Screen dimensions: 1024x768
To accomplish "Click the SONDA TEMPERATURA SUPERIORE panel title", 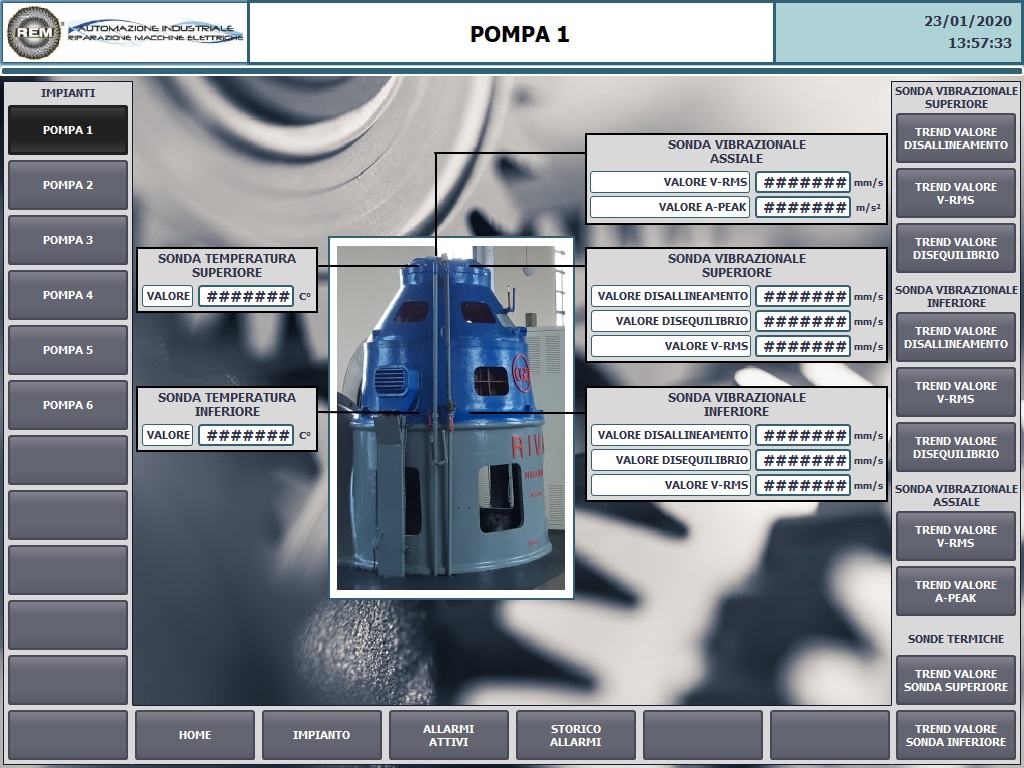I will click(x=227, y=266).
